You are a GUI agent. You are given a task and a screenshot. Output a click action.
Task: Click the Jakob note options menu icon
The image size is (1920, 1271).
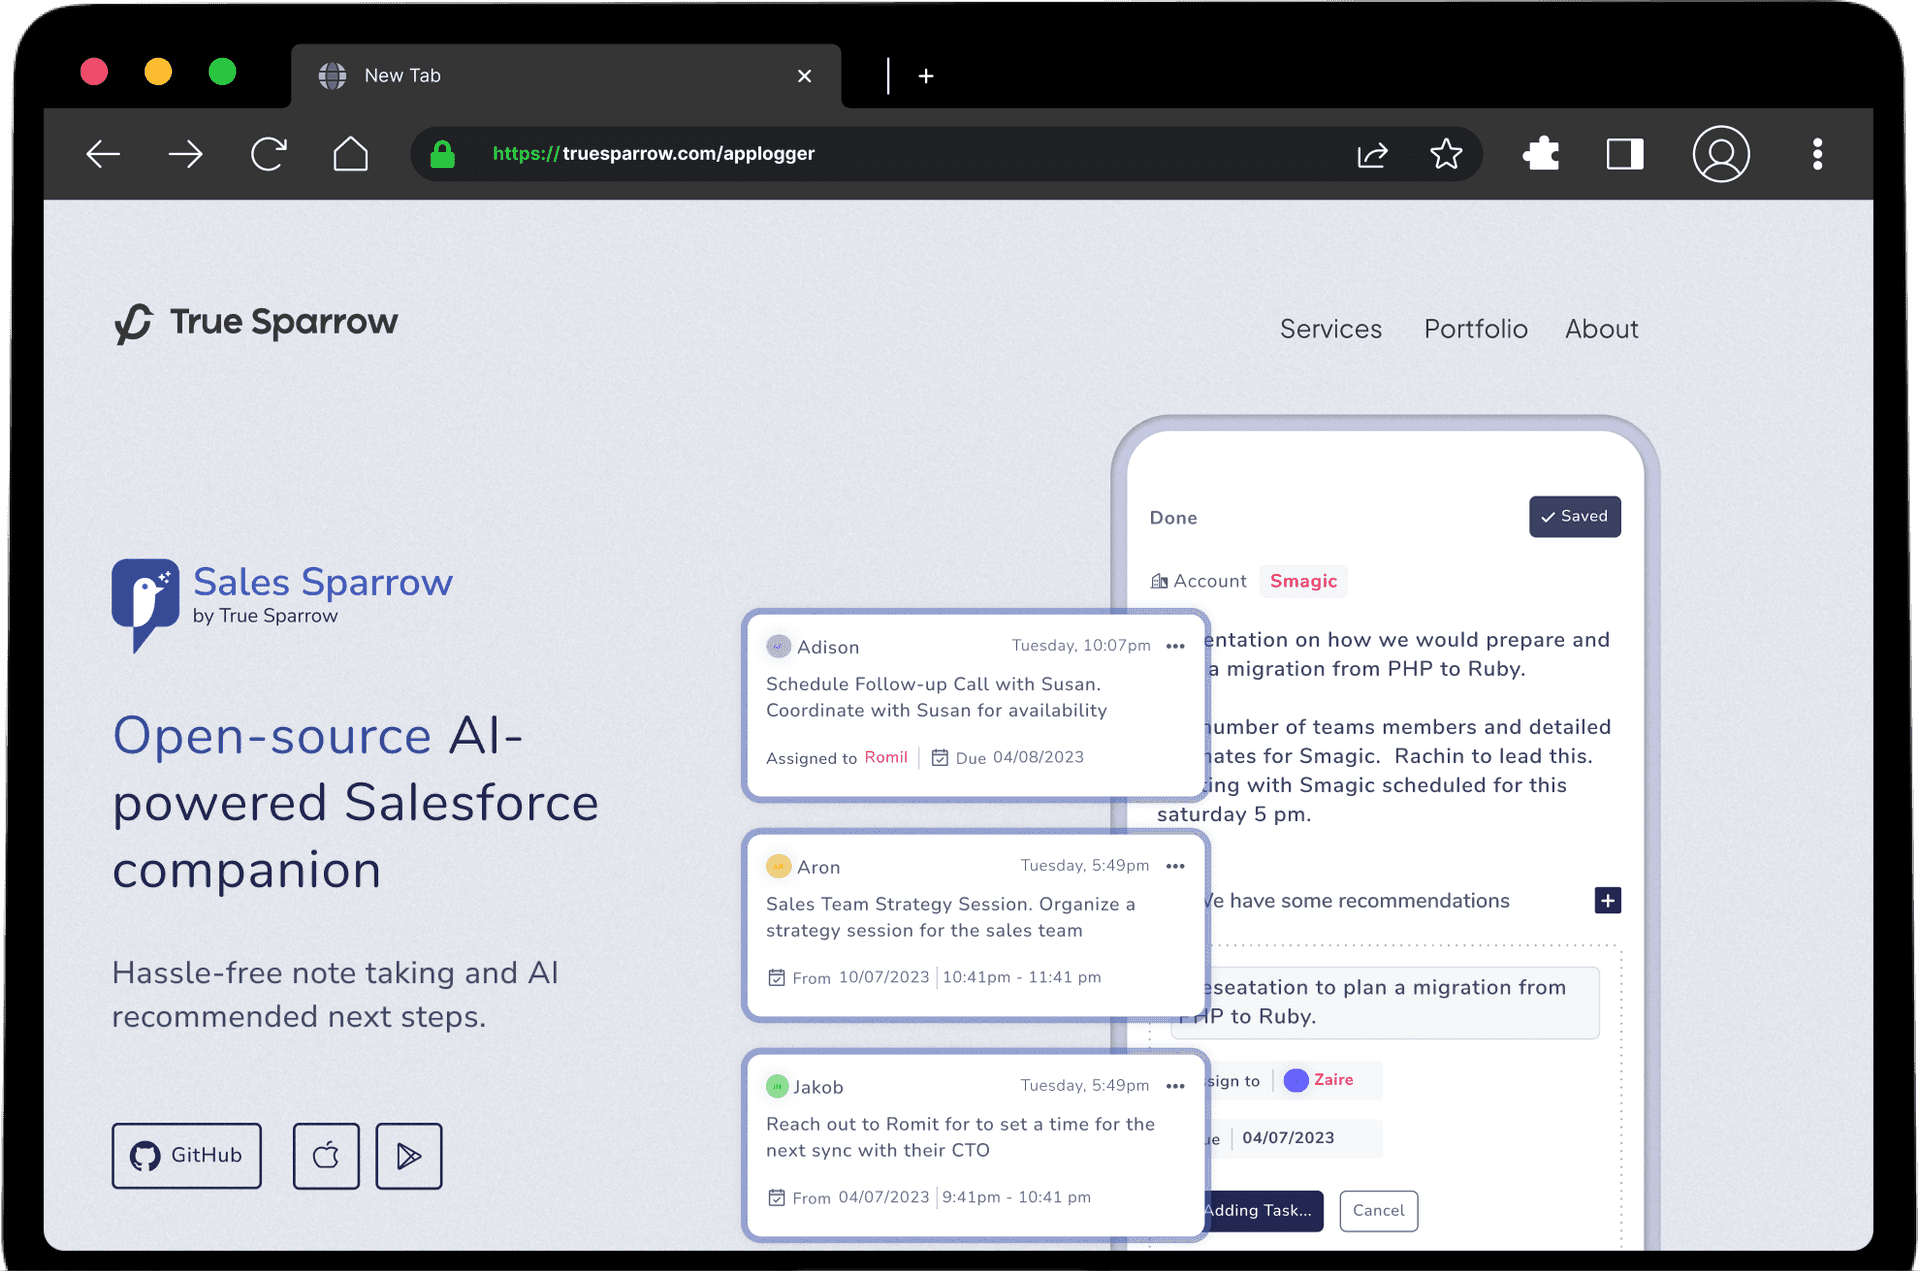click(x=1177, y=1085)
